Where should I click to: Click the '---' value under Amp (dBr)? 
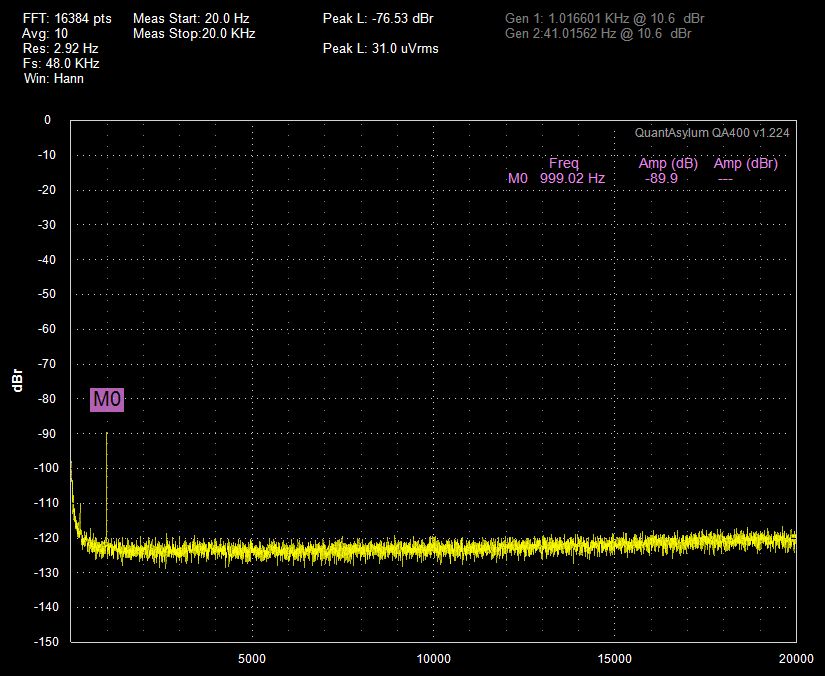[725, 179]
